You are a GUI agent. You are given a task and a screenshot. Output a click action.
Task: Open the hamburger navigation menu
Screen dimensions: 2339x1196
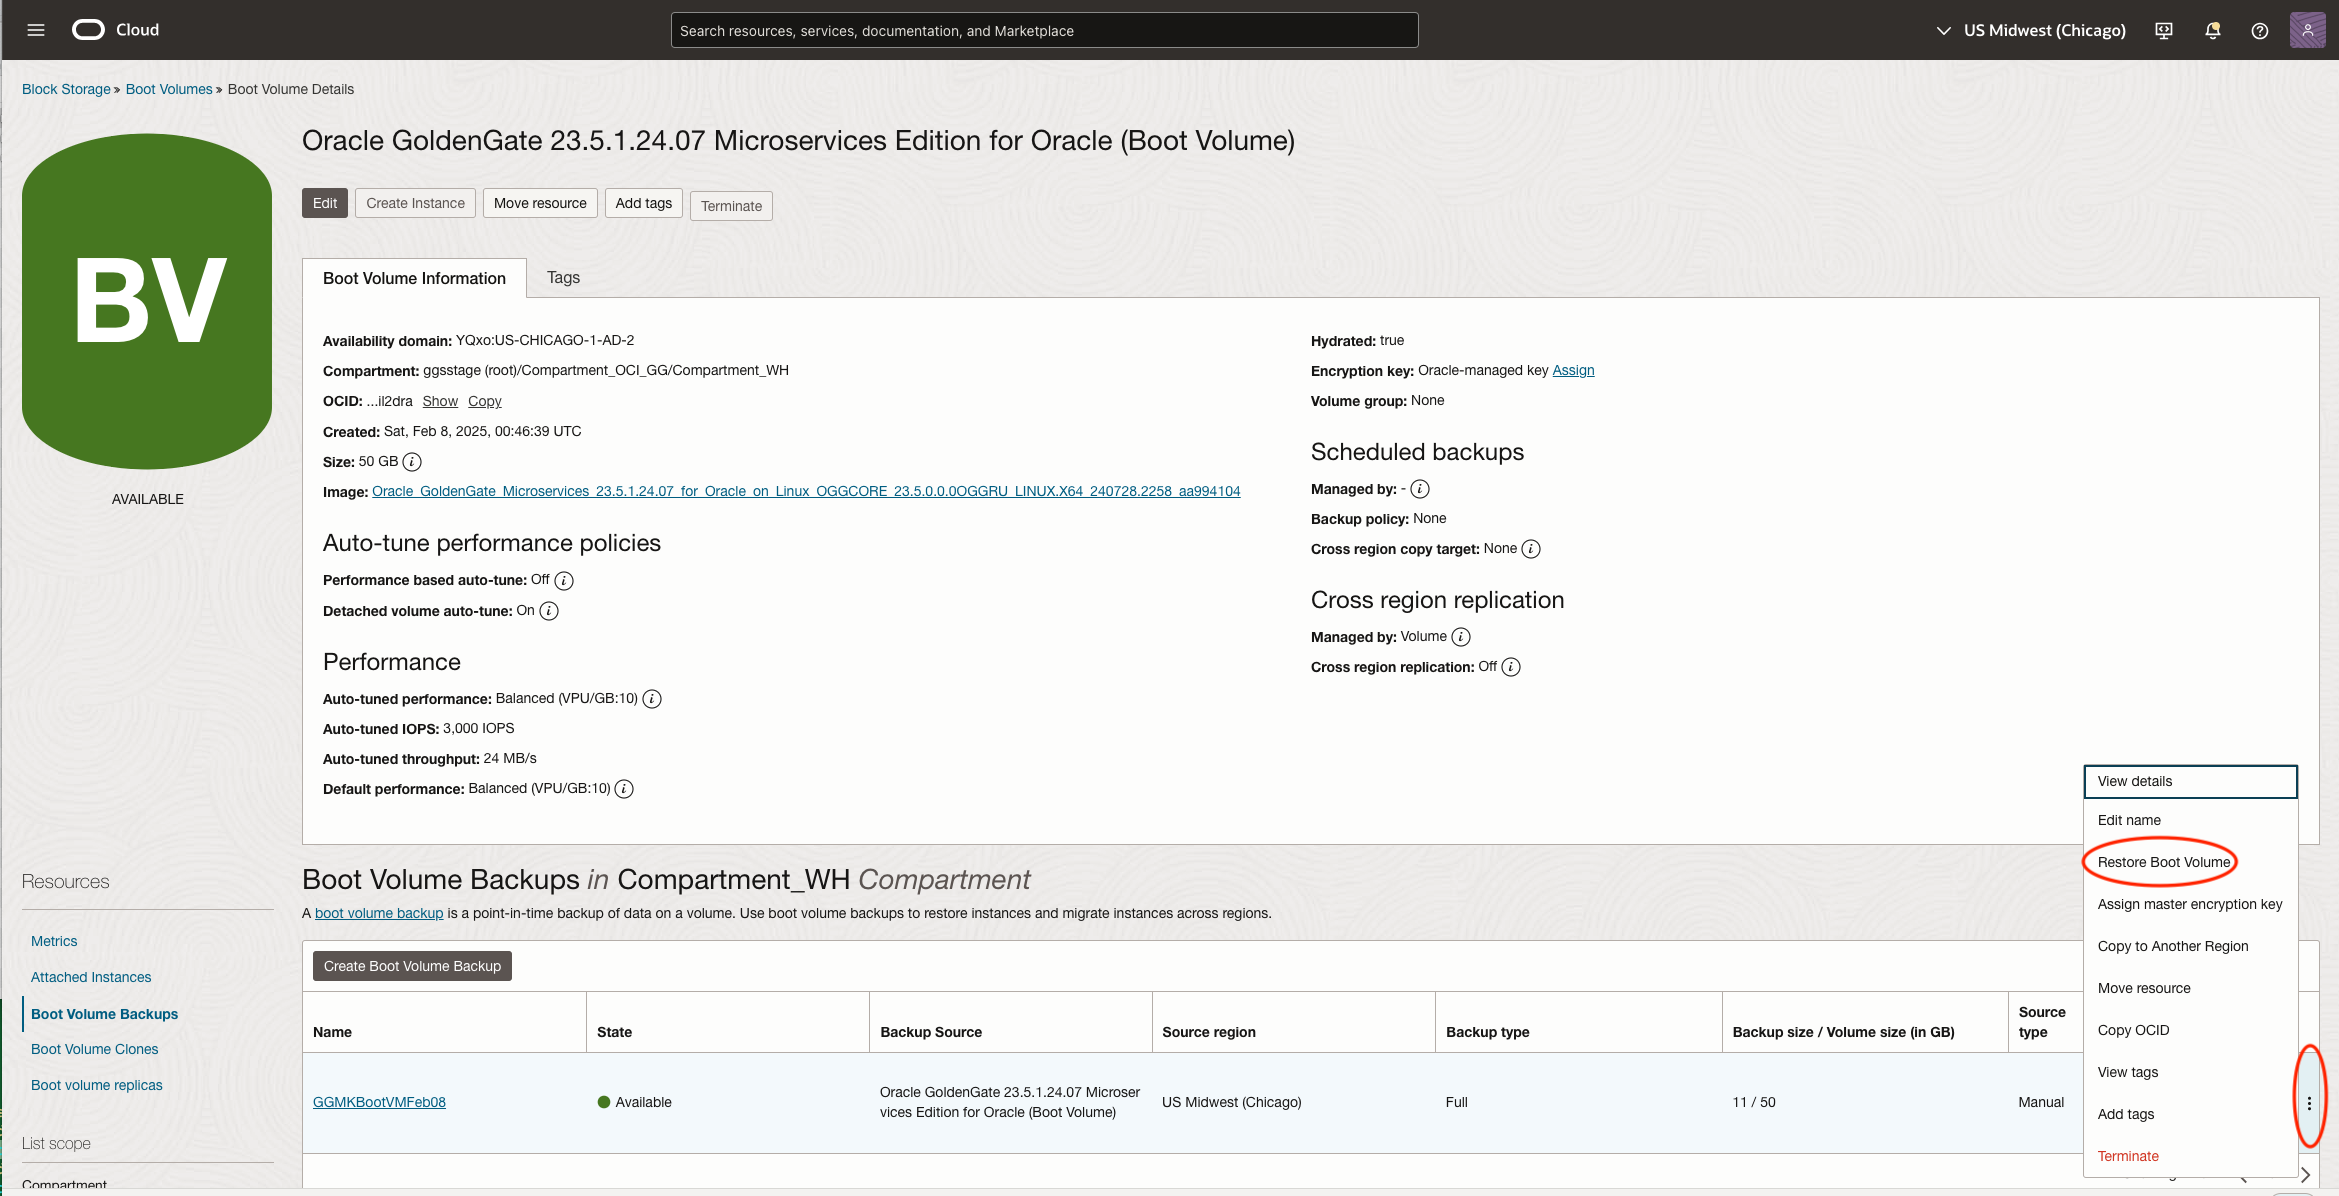point(36,30)
